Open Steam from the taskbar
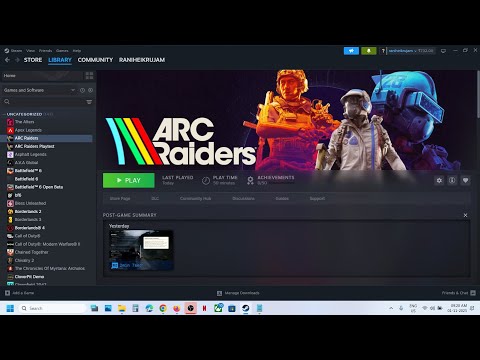The width and height of the screenshot is (480, 360). point(246,308)
